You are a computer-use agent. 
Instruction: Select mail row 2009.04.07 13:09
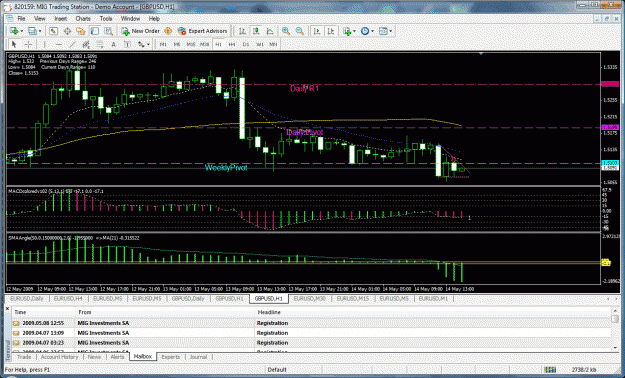pyautogui.click(x=312, y=333)
